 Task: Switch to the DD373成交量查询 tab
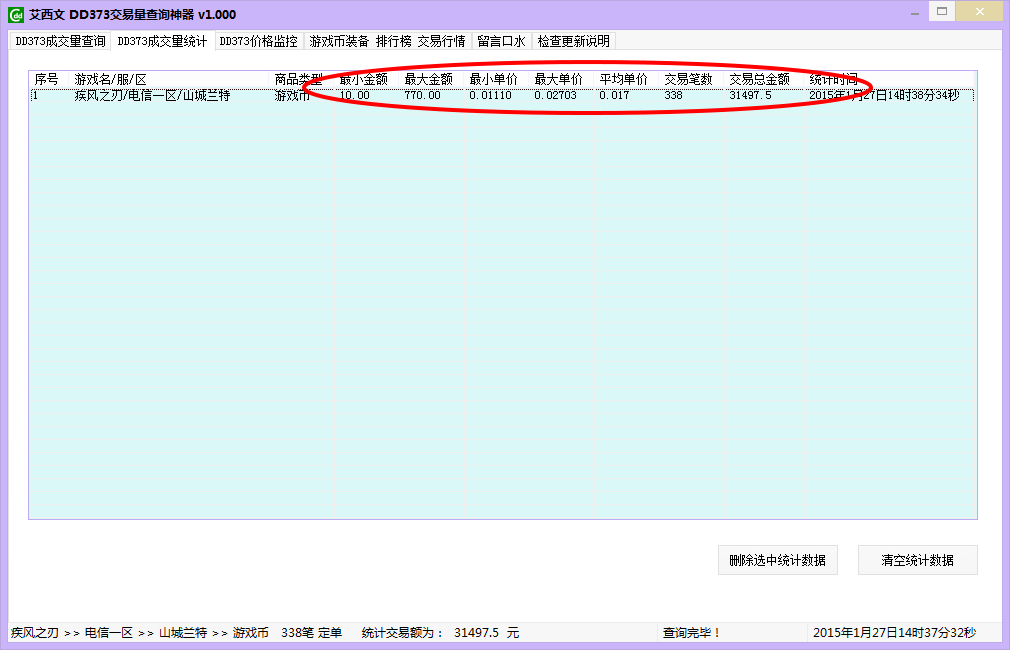coord(58,42)
